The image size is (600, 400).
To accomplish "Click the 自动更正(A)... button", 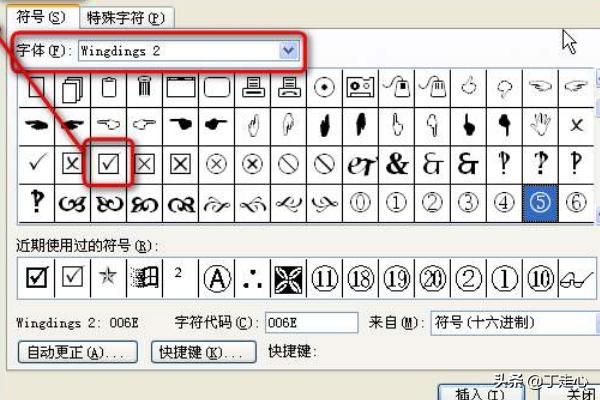I will pos(77,352).
